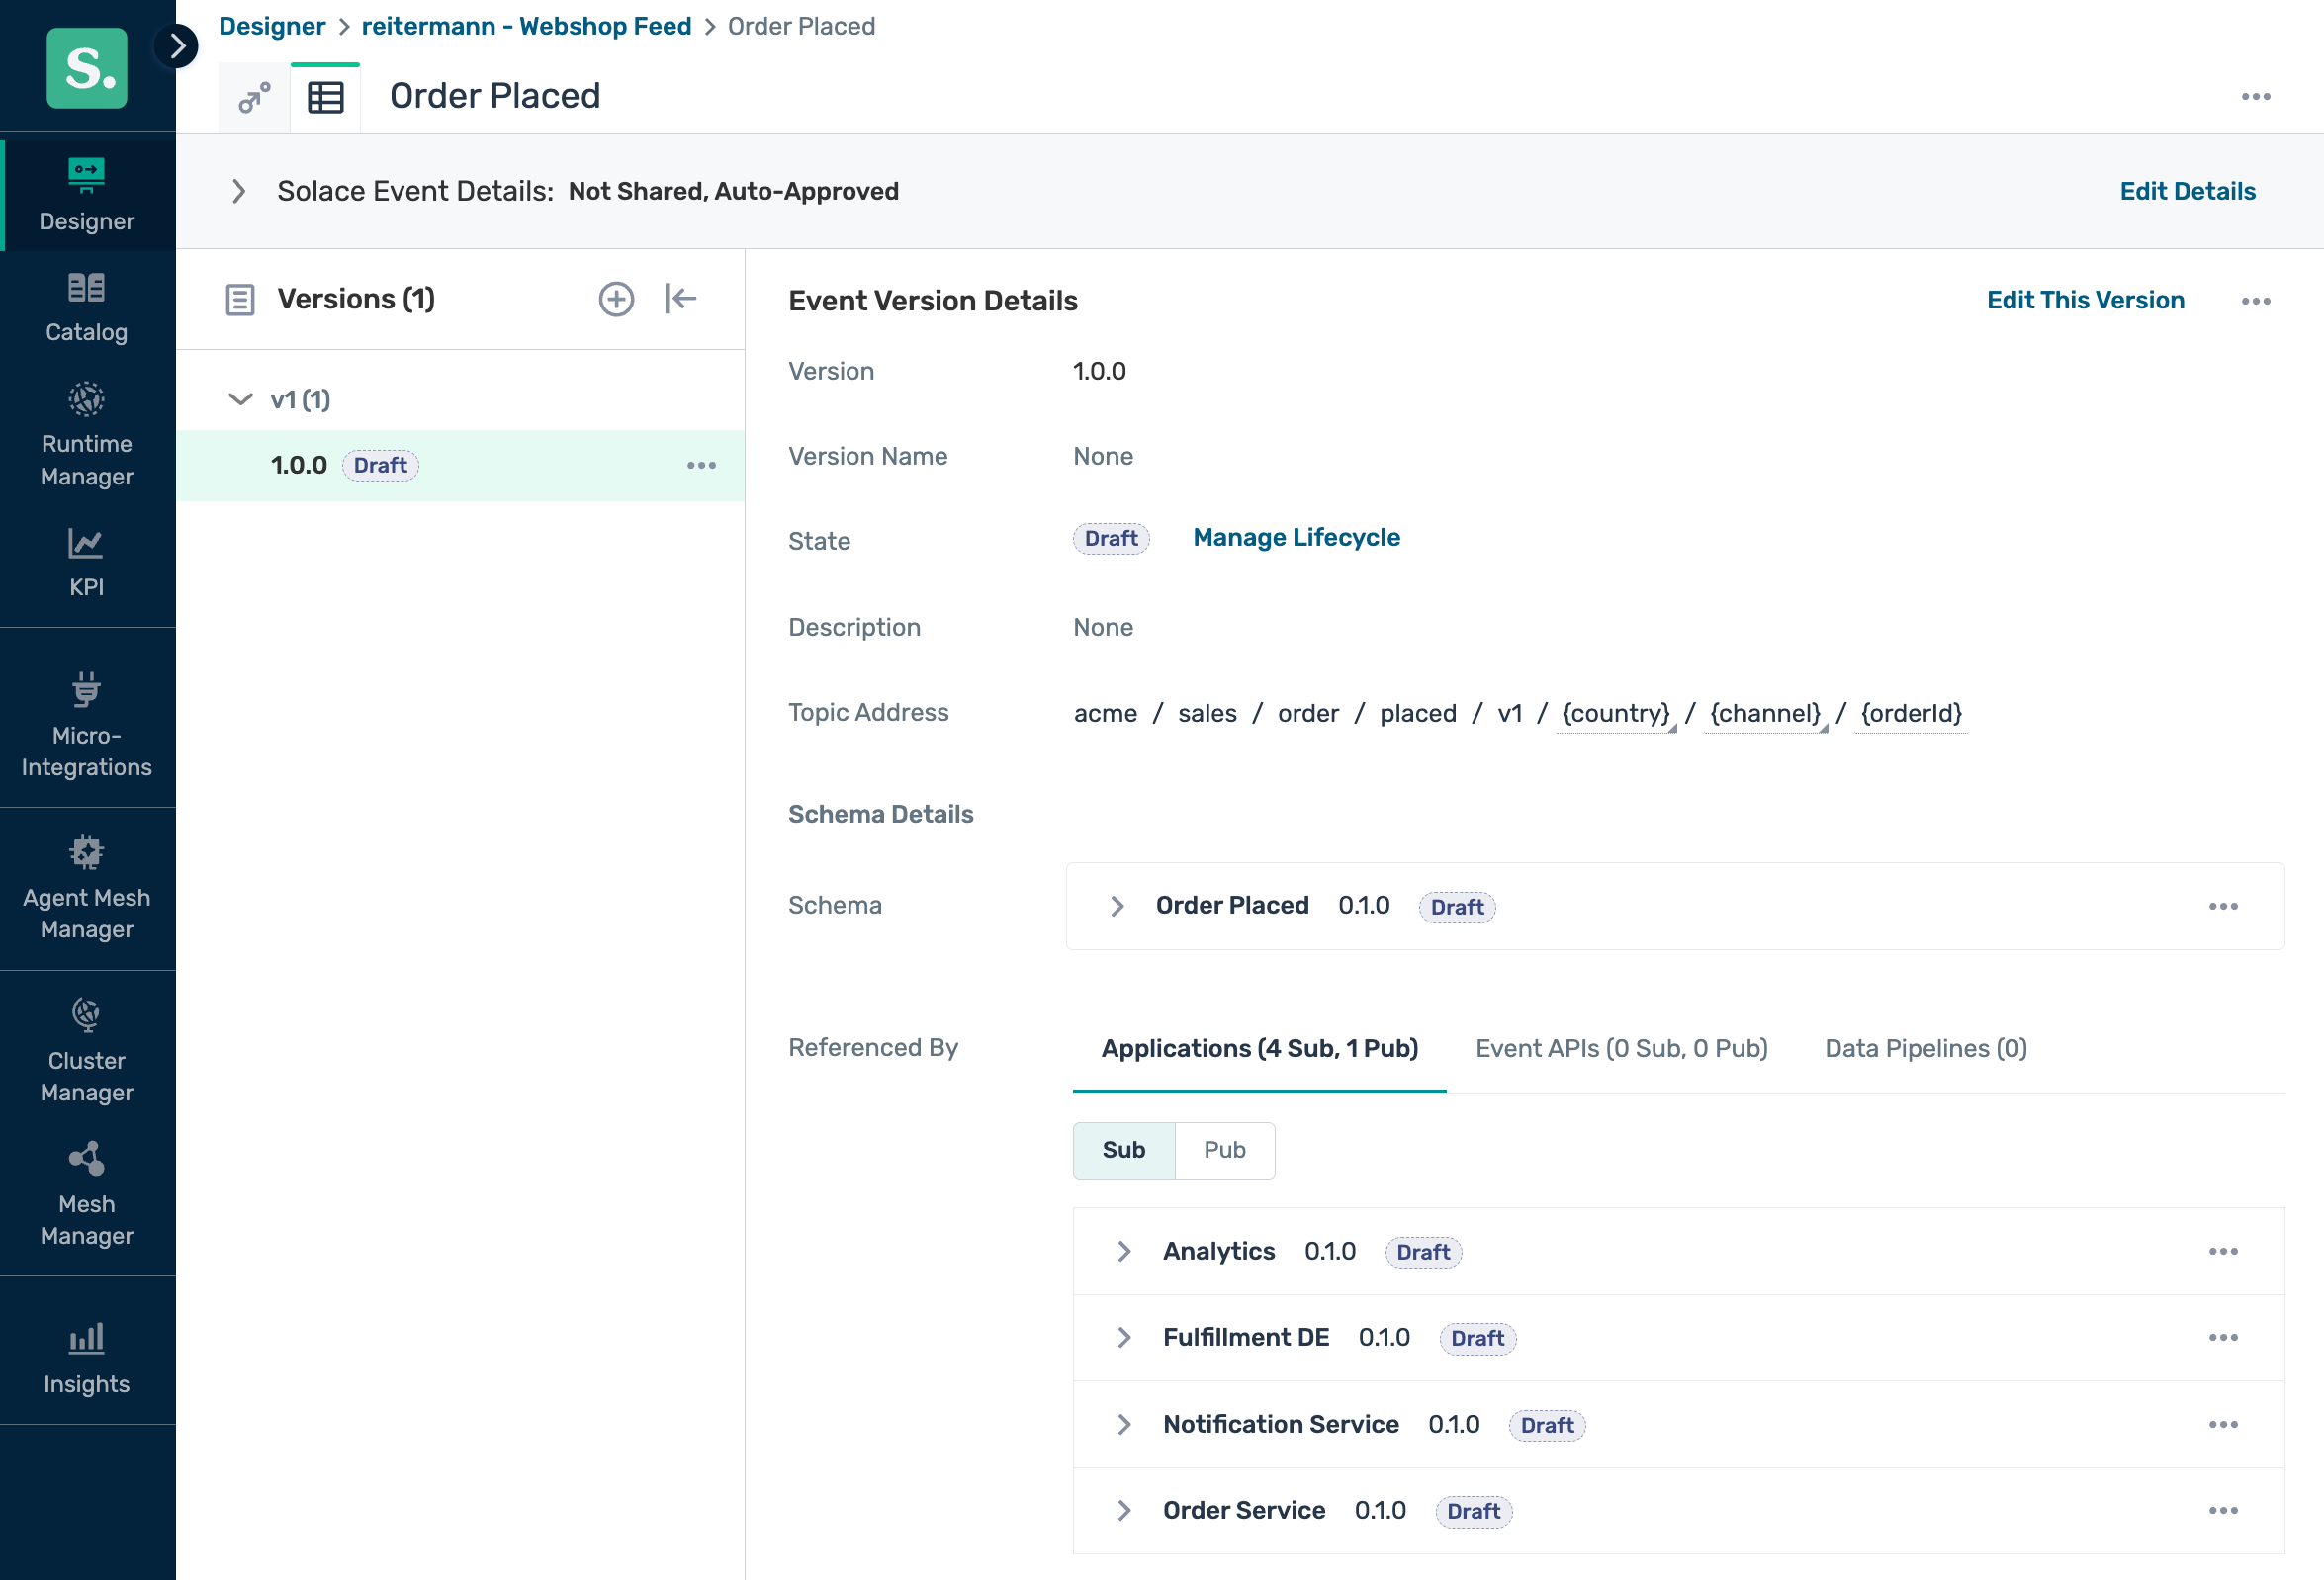
Task: Collapse the Versions panel
Action: (x=680, y=298)
